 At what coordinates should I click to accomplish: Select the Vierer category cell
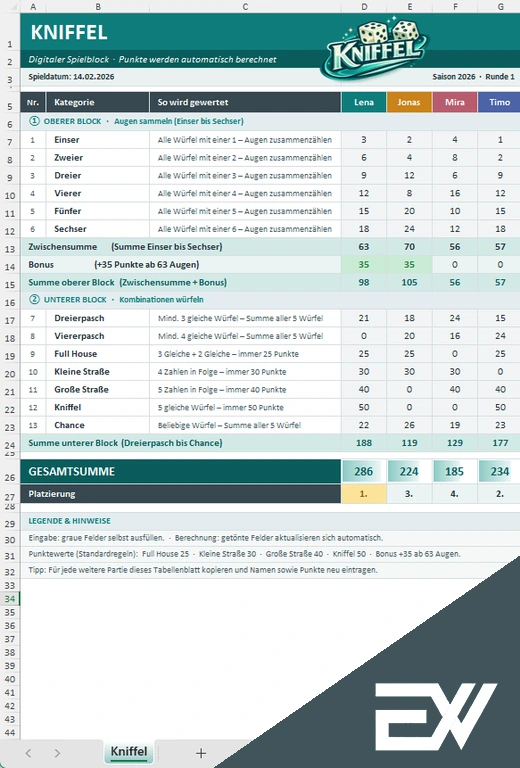click(98, 193)
